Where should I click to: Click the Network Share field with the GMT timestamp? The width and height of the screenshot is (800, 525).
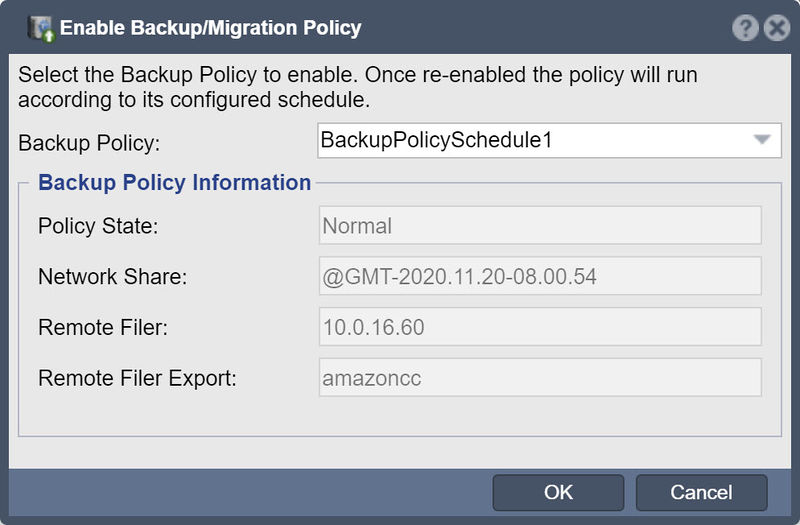(x=540, y=276)
